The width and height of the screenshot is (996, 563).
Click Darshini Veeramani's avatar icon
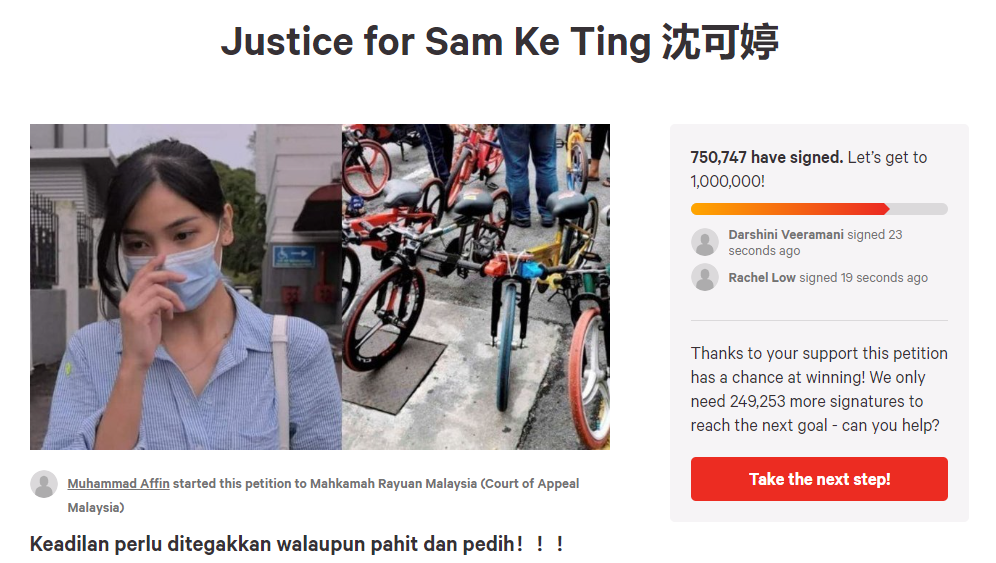704,242
